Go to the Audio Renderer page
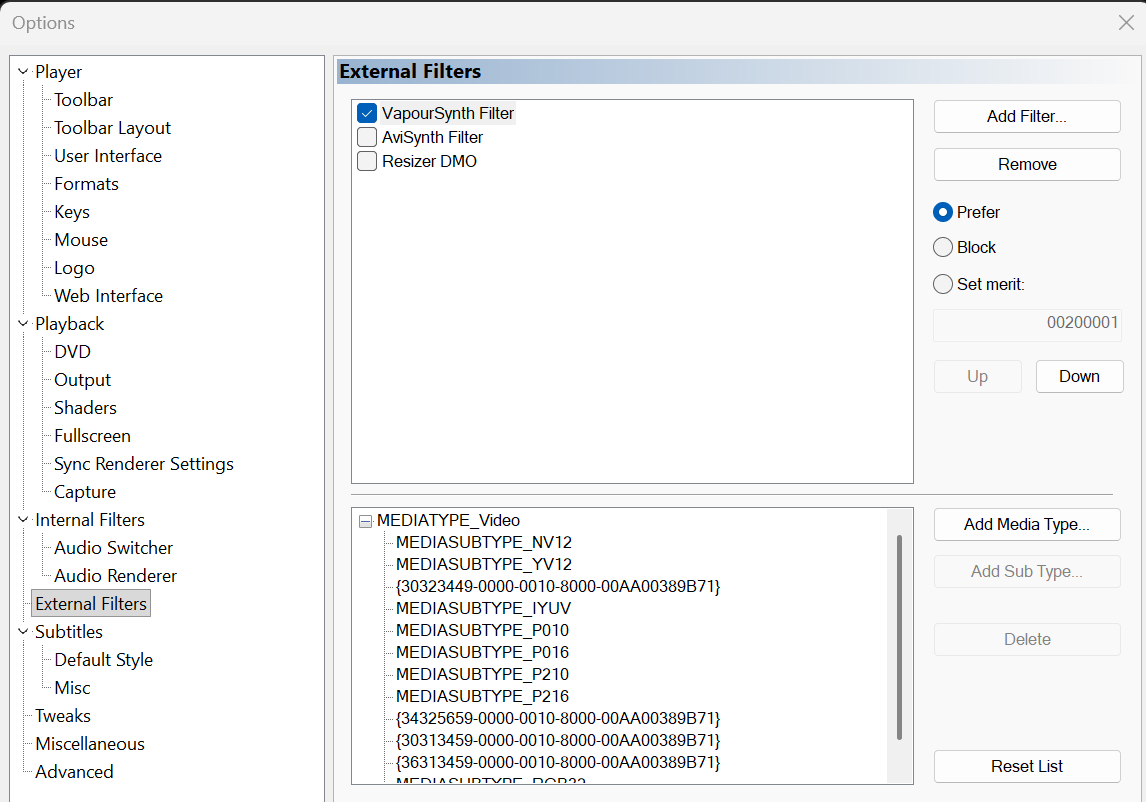Screen dimensions: 1146x802 pos(115,576)
